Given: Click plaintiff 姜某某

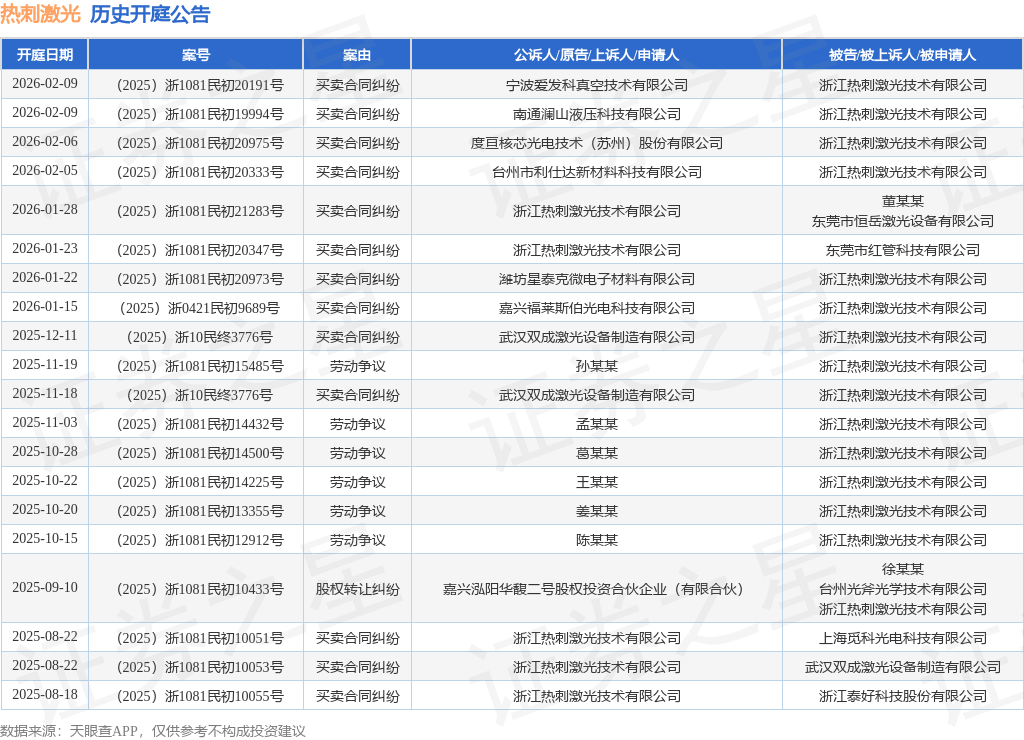Looking at the screenshot, I should [x=597, y=511].
